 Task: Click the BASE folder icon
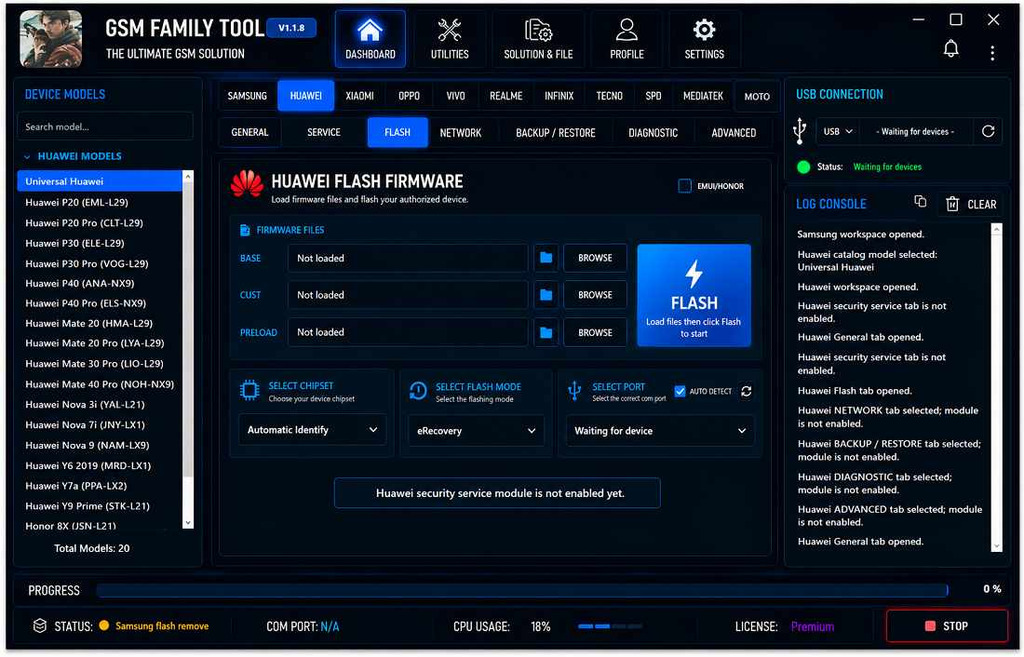pyautogui.click(x=545, y=258)
